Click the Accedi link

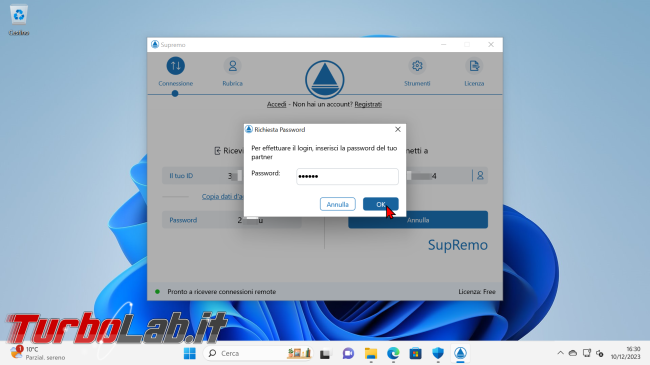(x=276, y=104)
